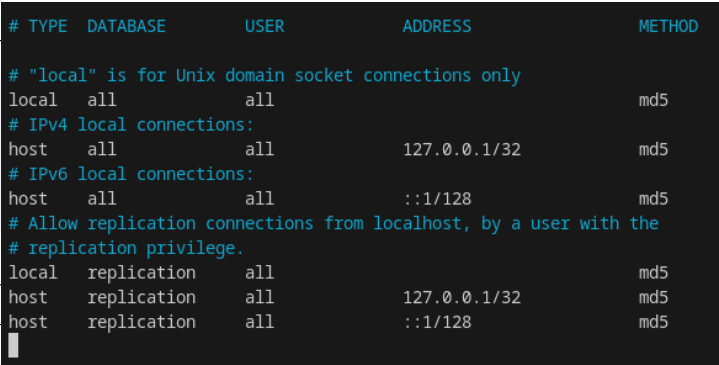
Task: Click the word replication in local replication line
Action: coord(141,273)
